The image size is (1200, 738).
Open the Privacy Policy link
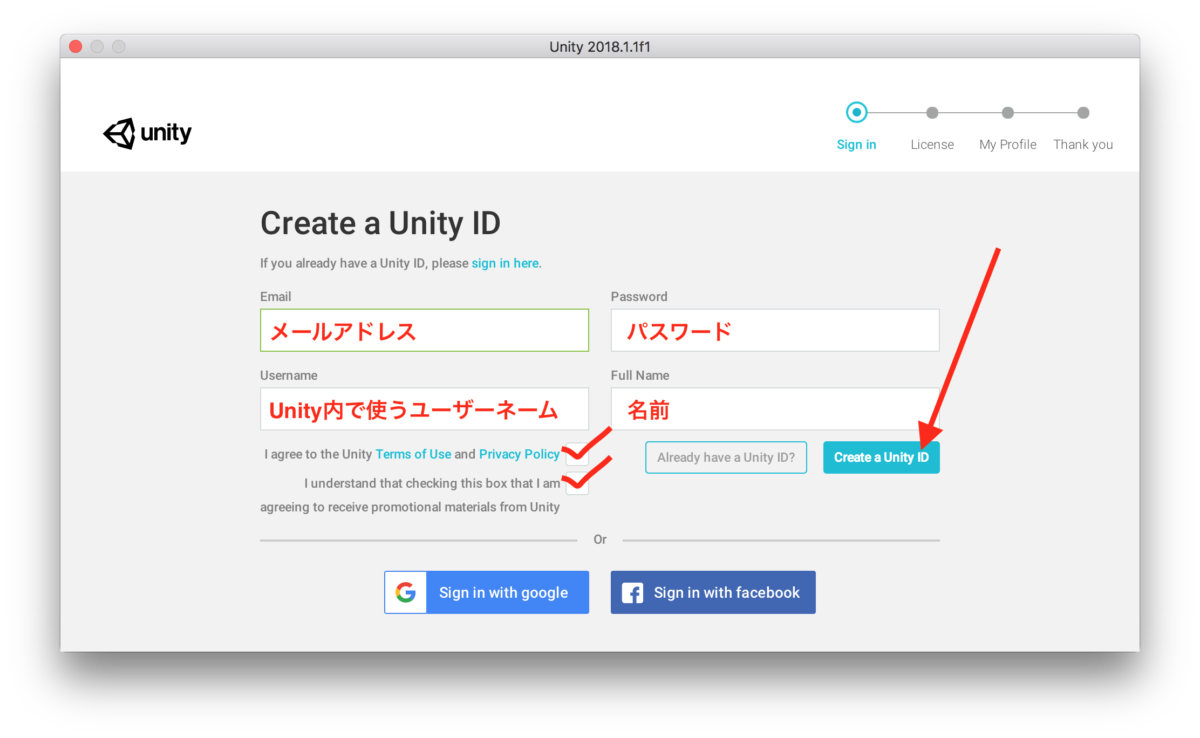[519, 454]
